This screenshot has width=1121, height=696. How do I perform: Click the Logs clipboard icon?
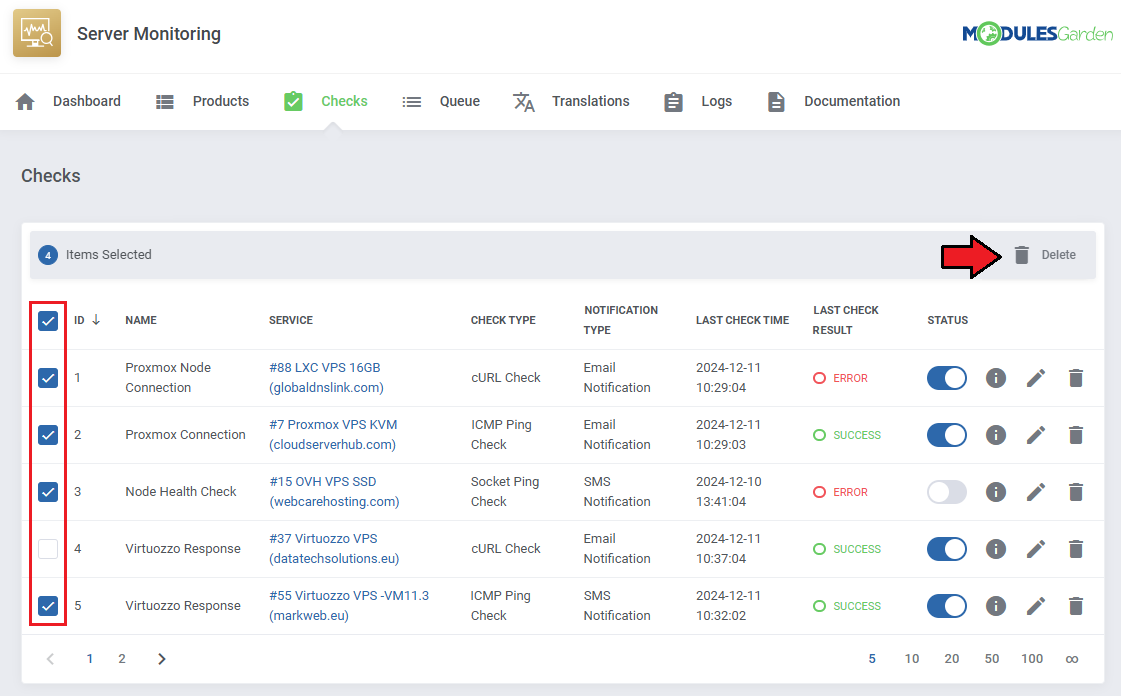[673, 102]
